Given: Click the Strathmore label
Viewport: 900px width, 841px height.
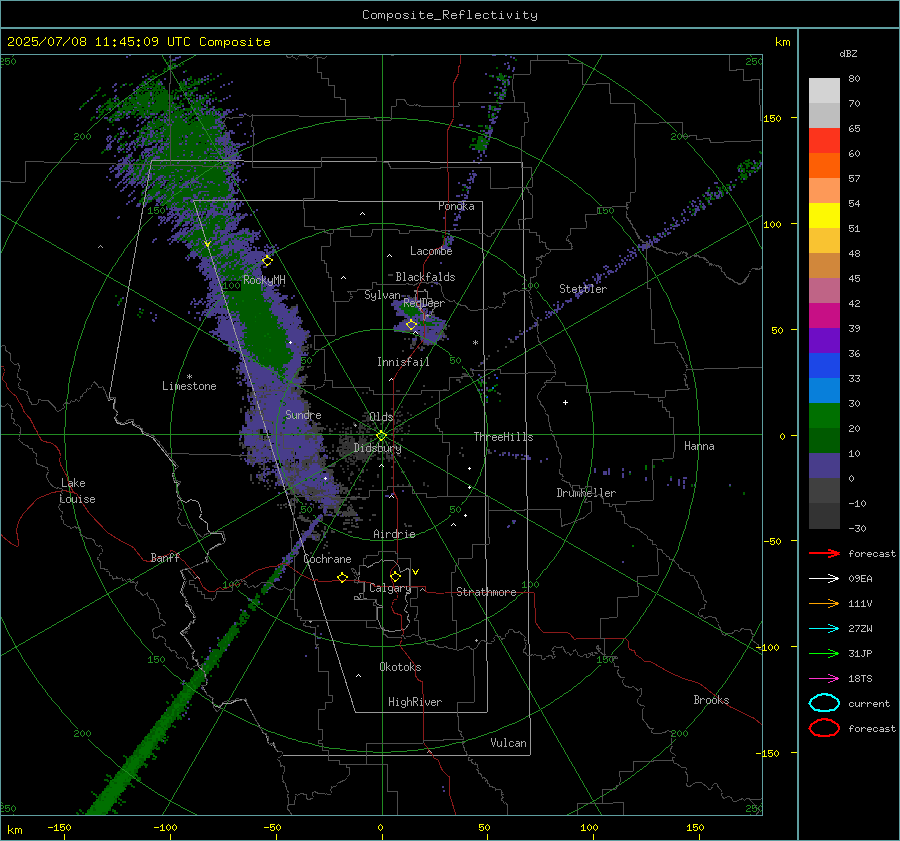Looking at the screenshot, I should [x=486, y=592].
